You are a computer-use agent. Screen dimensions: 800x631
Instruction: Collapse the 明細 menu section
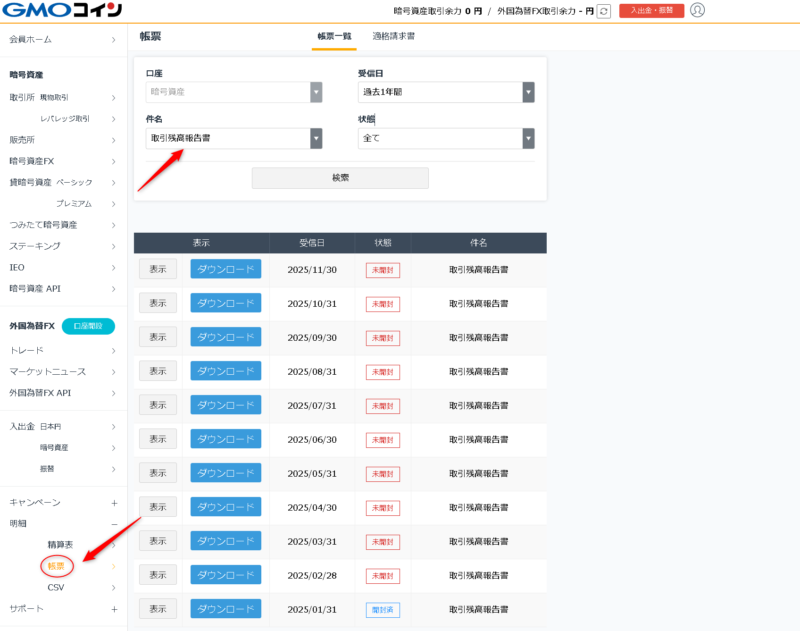point(114,523)
